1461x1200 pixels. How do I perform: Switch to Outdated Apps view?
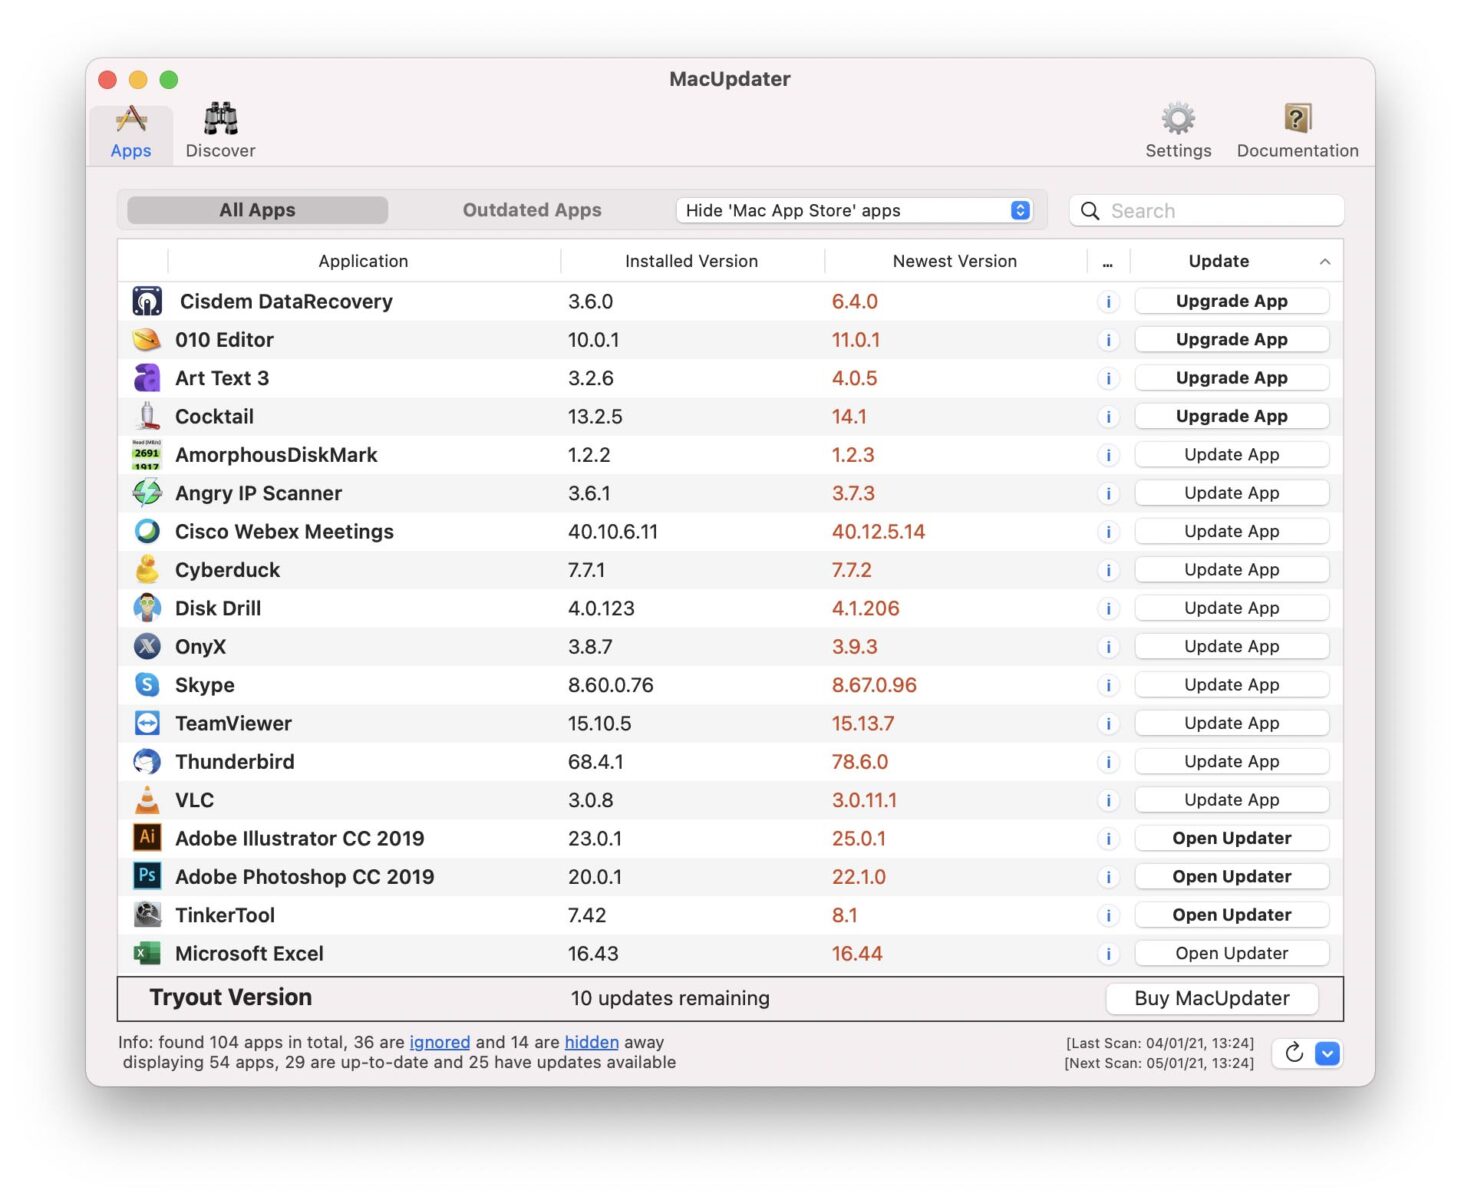(x=531, y=210)
